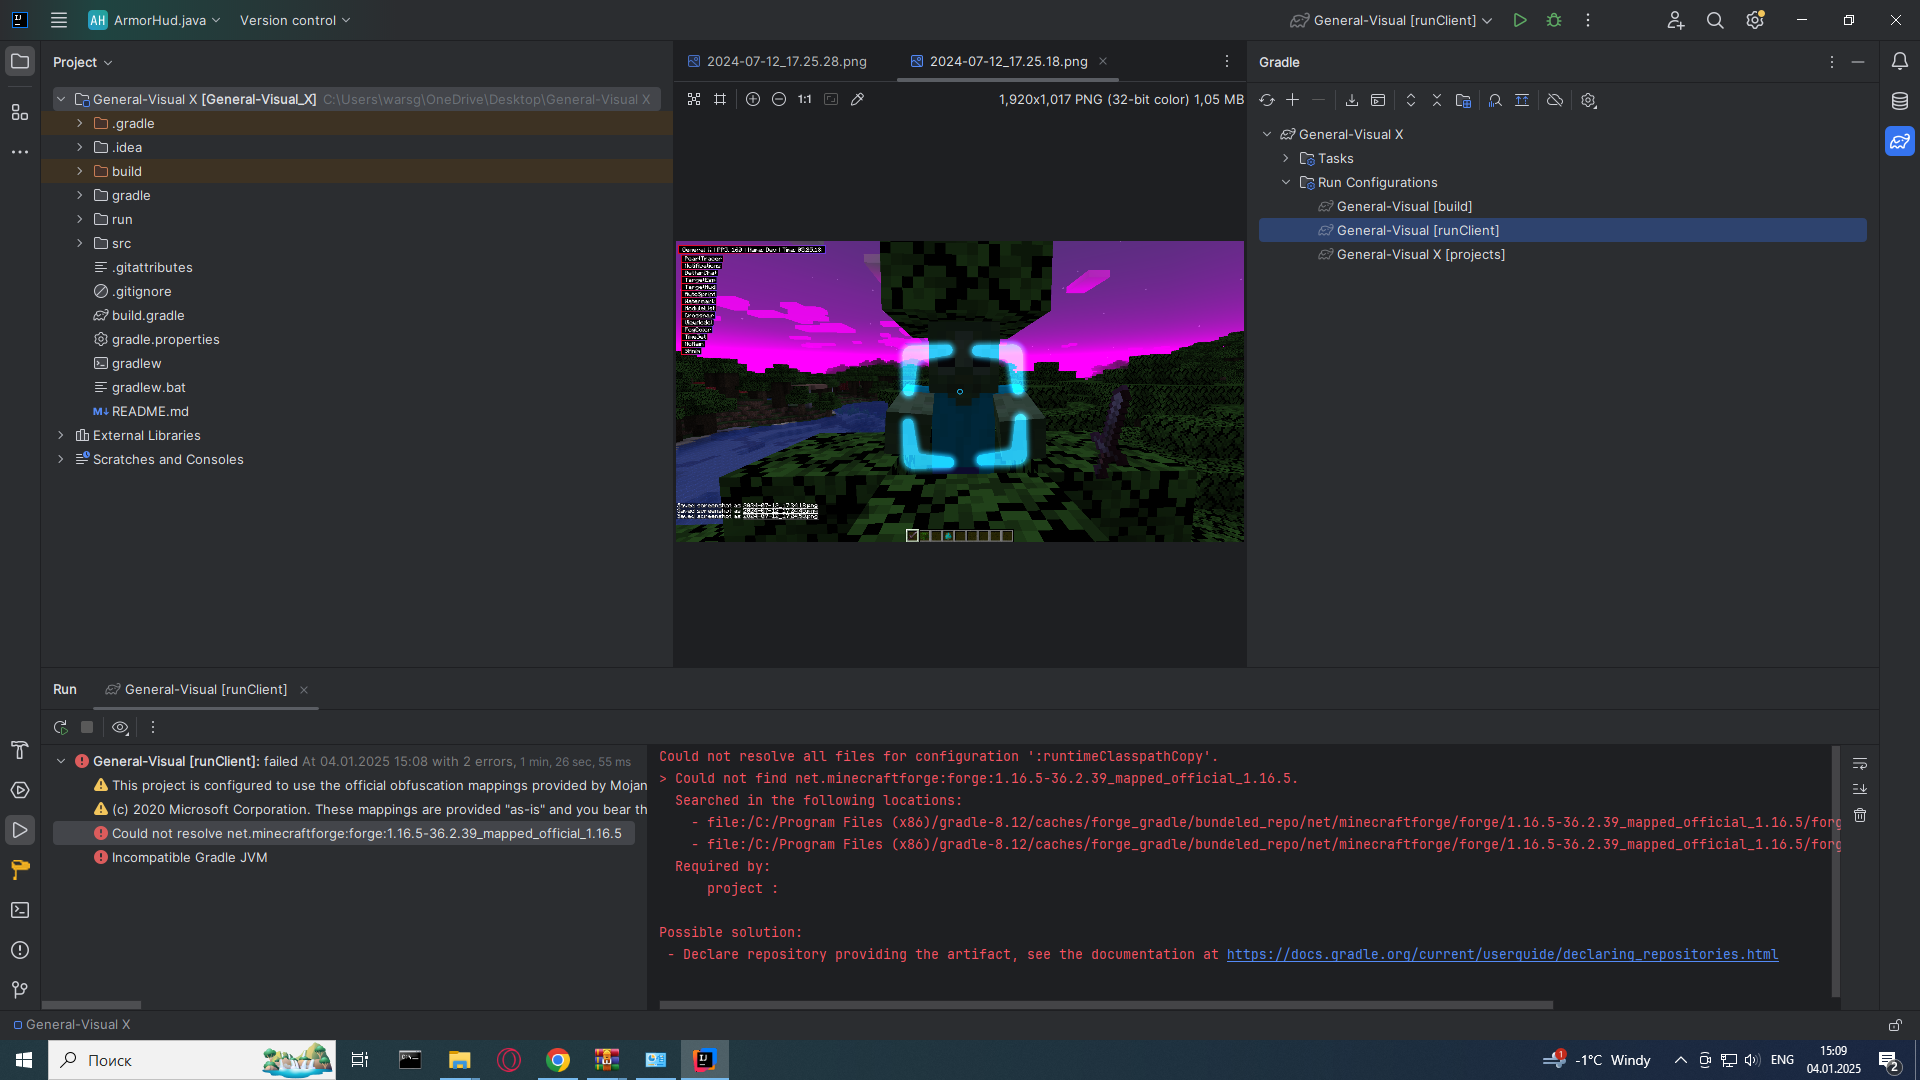Expand the build folder
1920x1080 pixels.
pyautogui.click(x=80, y=171)
